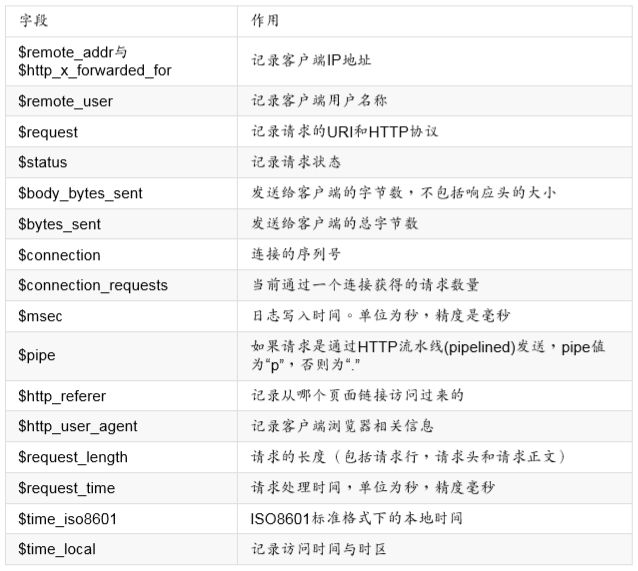Screen dimensions: 638x571
Task: Click the $connection field name
Action: coord(59,255)
